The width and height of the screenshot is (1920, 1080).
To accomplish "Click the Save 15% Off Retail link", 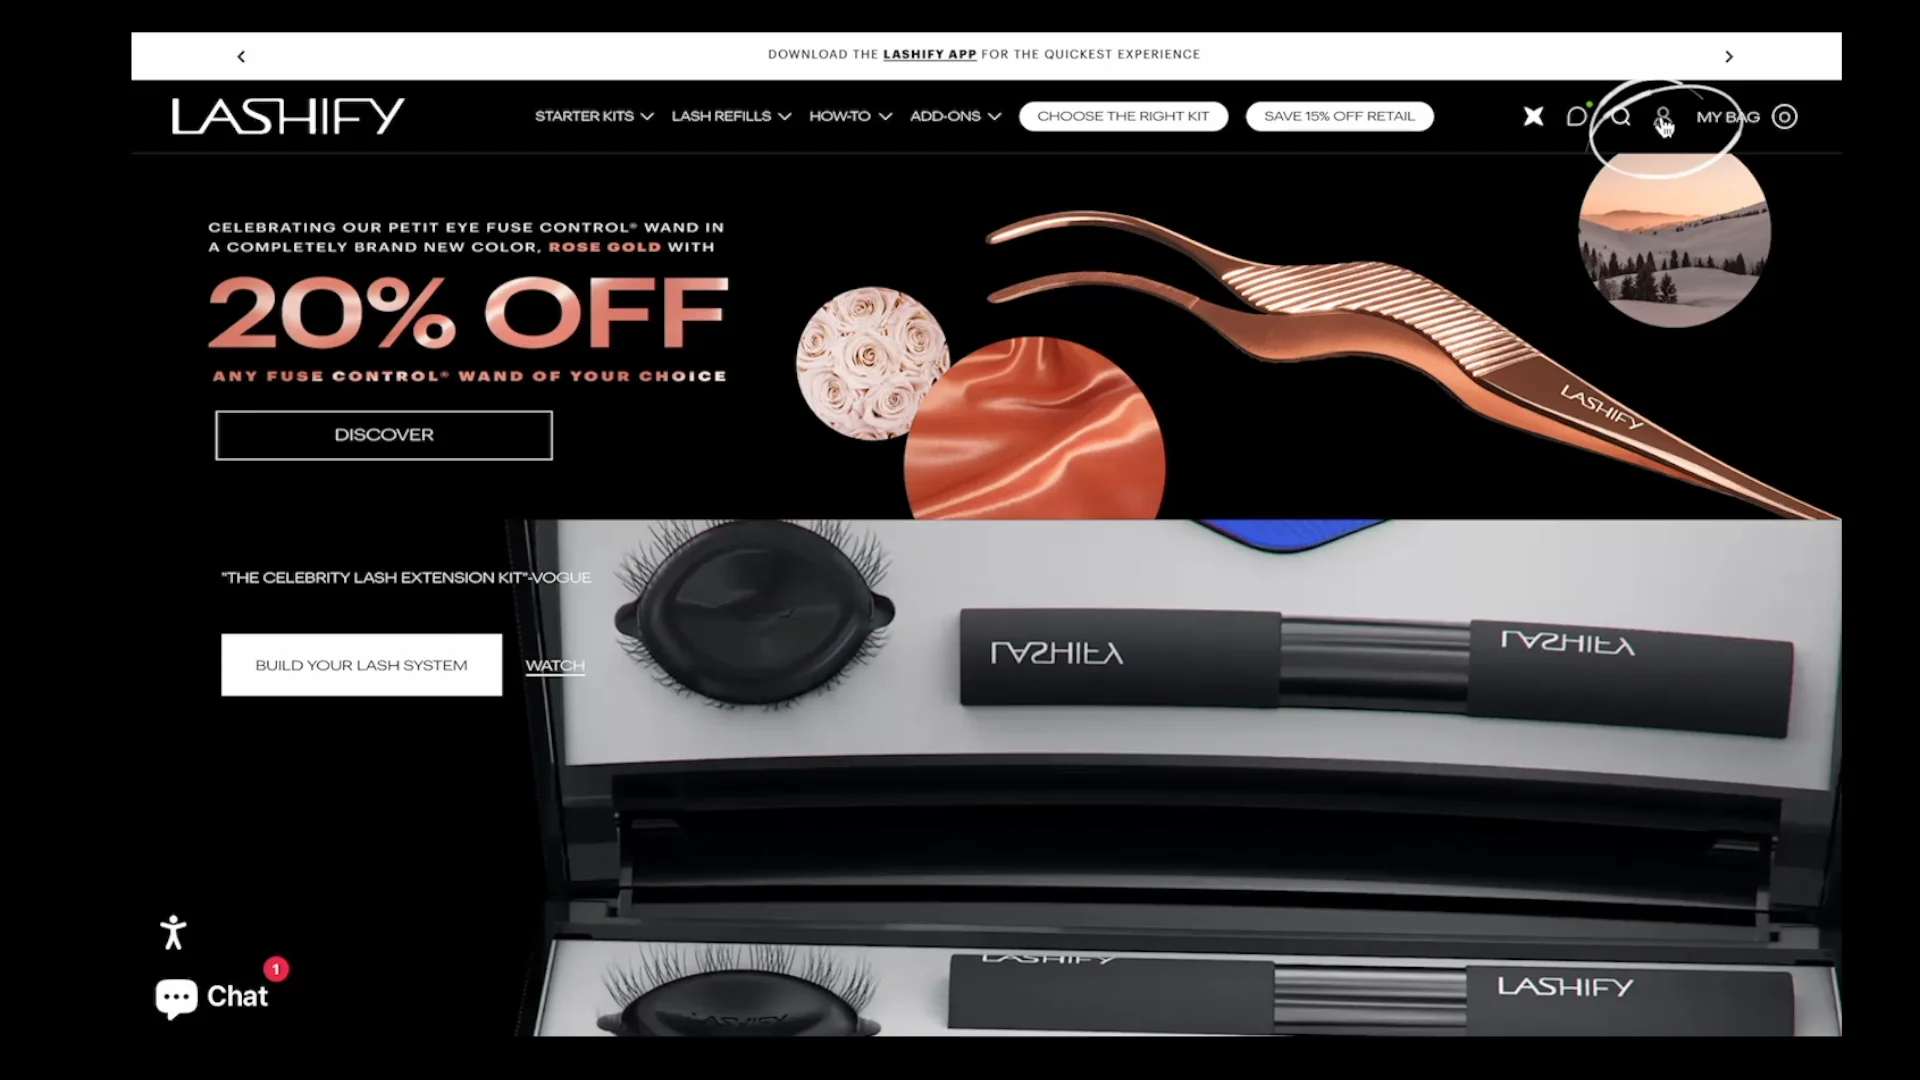I will (1340, 116).
